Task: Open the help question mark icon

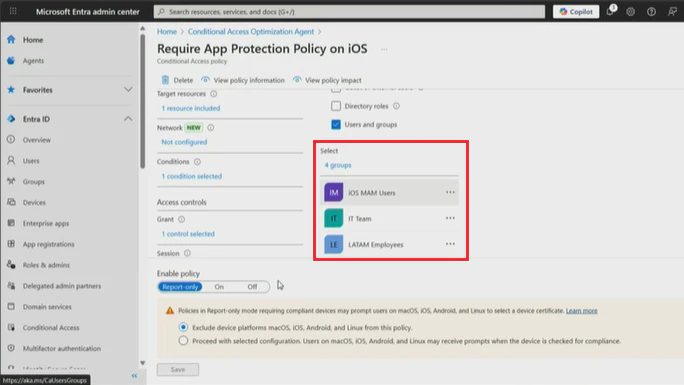Action: (651, 12)
